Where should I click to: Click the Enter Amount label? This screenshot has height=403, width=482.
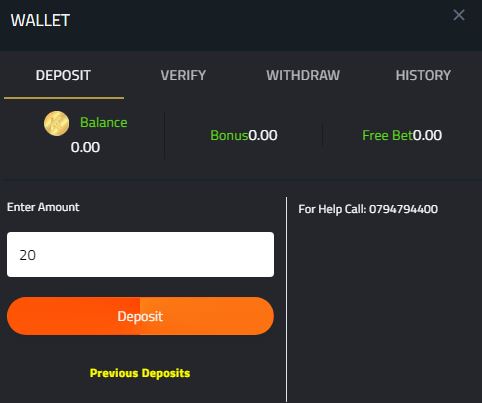[x=43, y=207]
